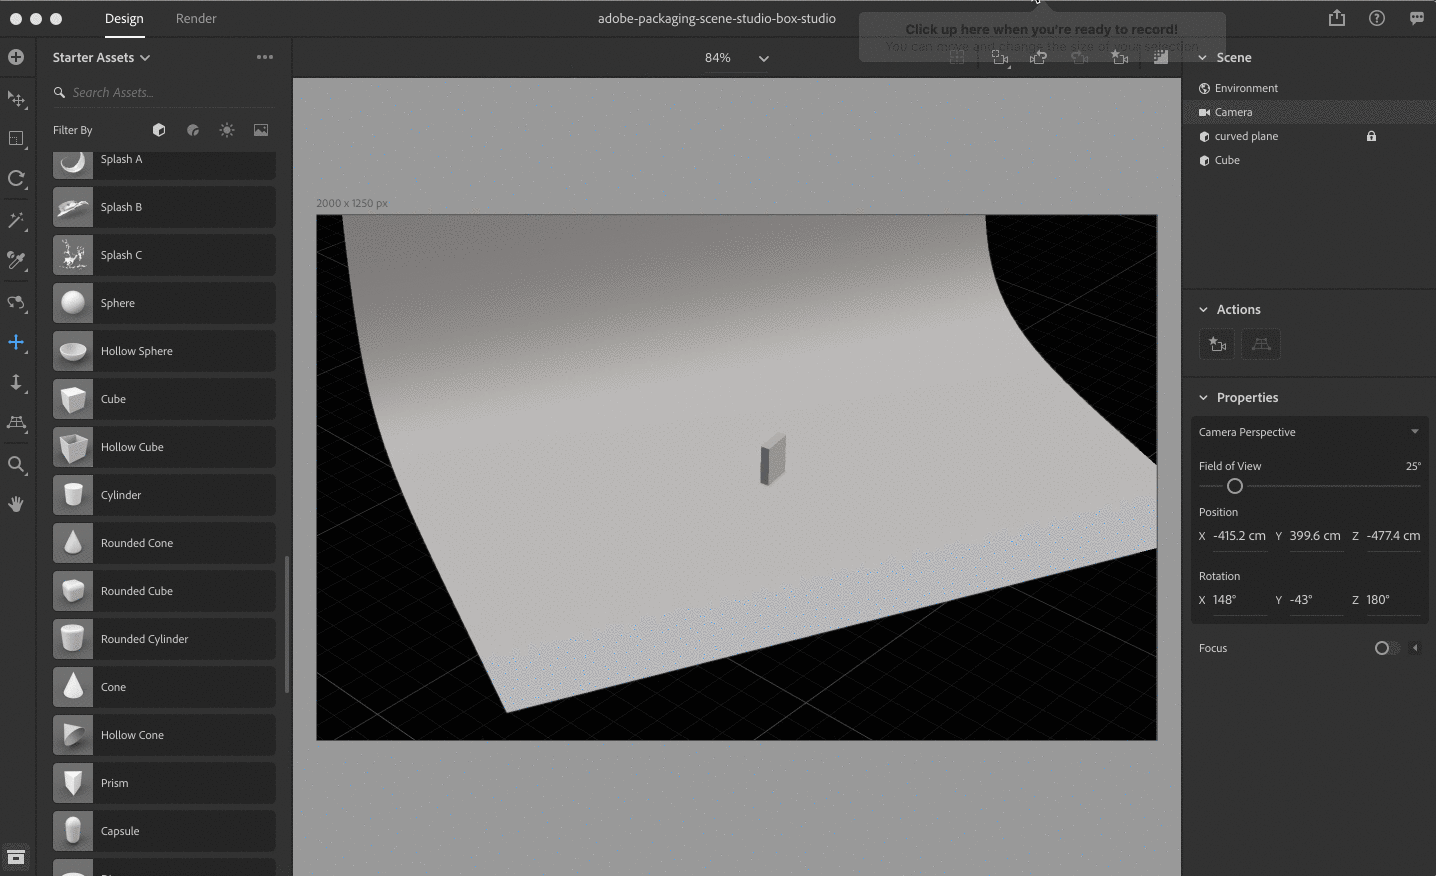Switch to the Design tab

point(124,18)
